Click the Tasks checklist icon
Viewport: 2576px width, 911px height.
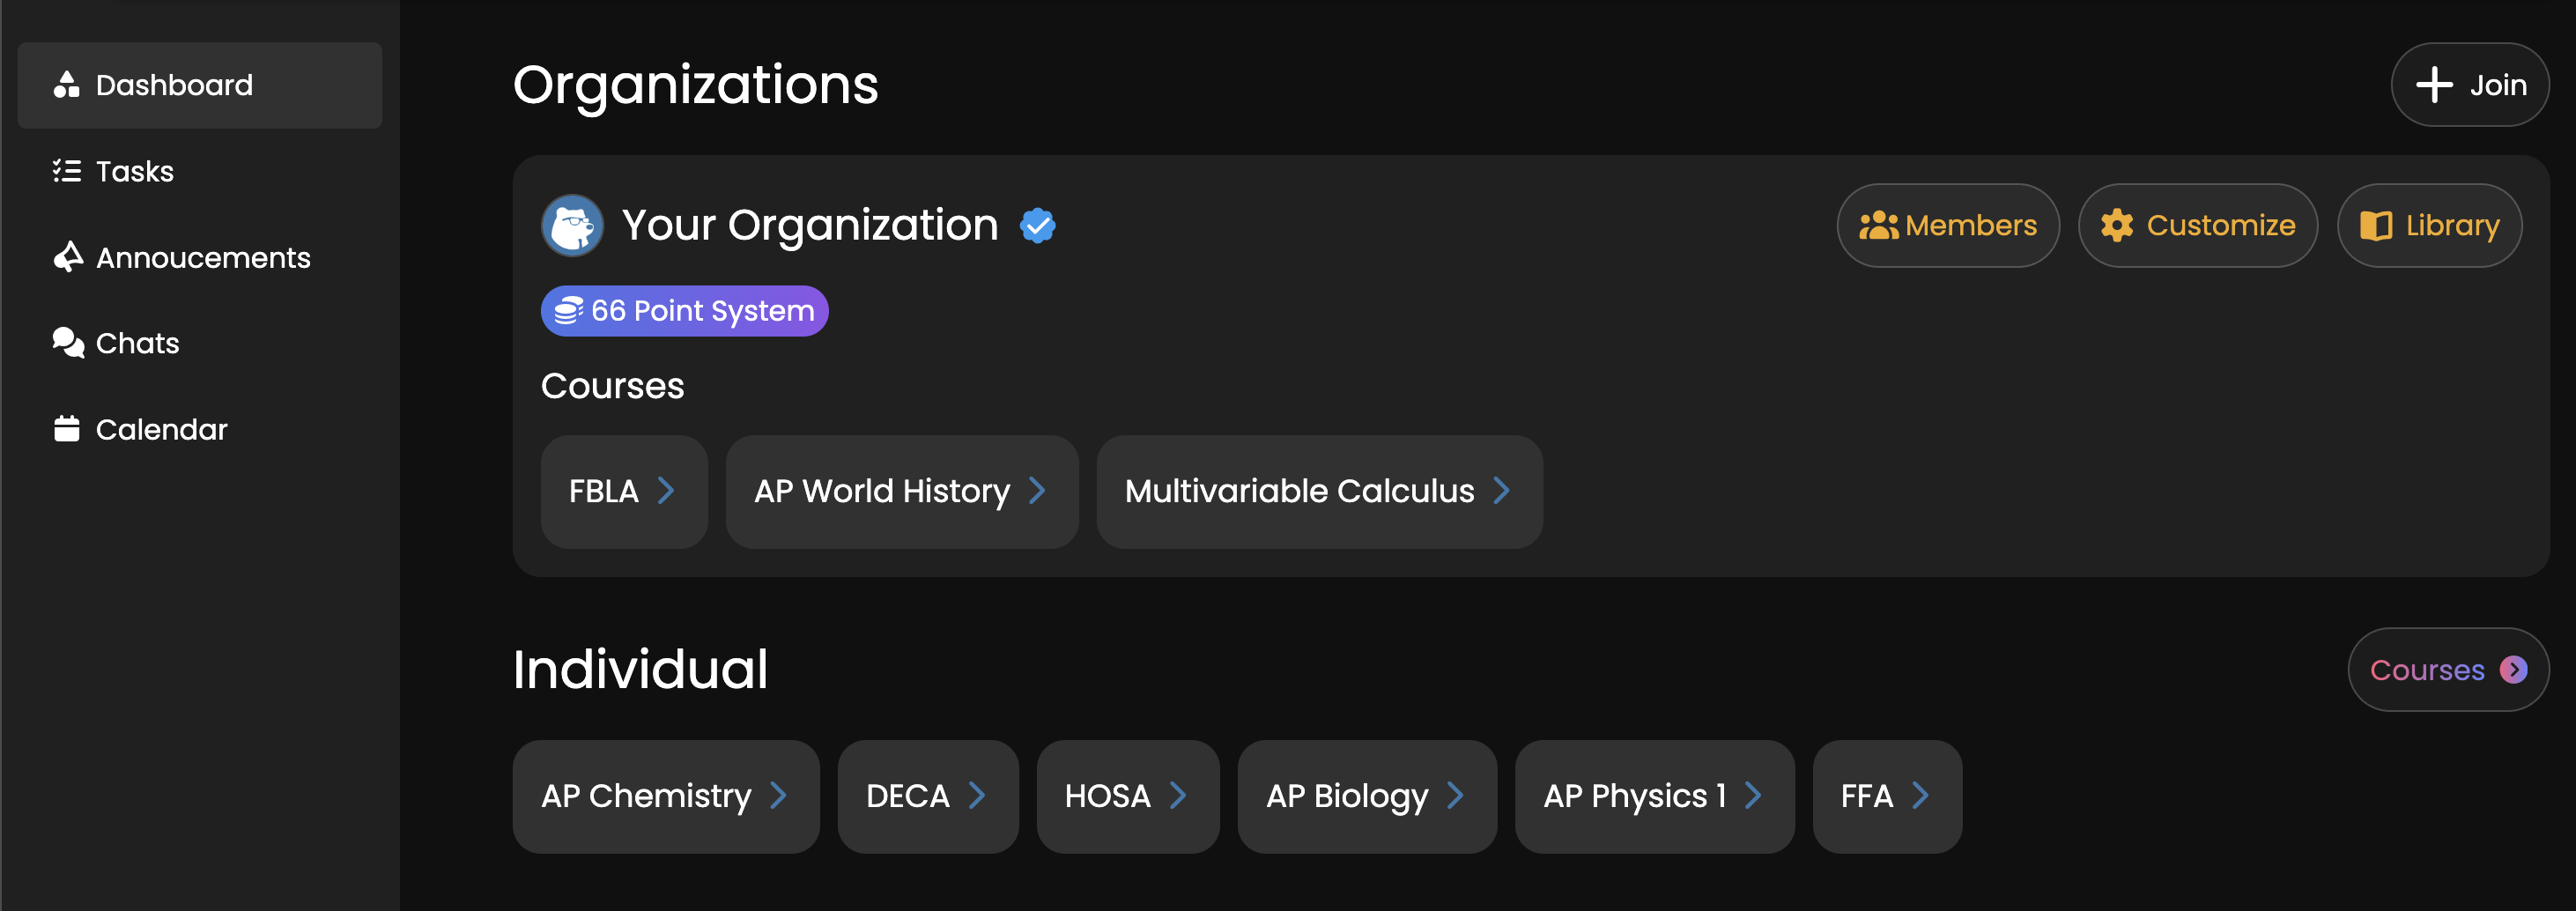coord(66,171)
